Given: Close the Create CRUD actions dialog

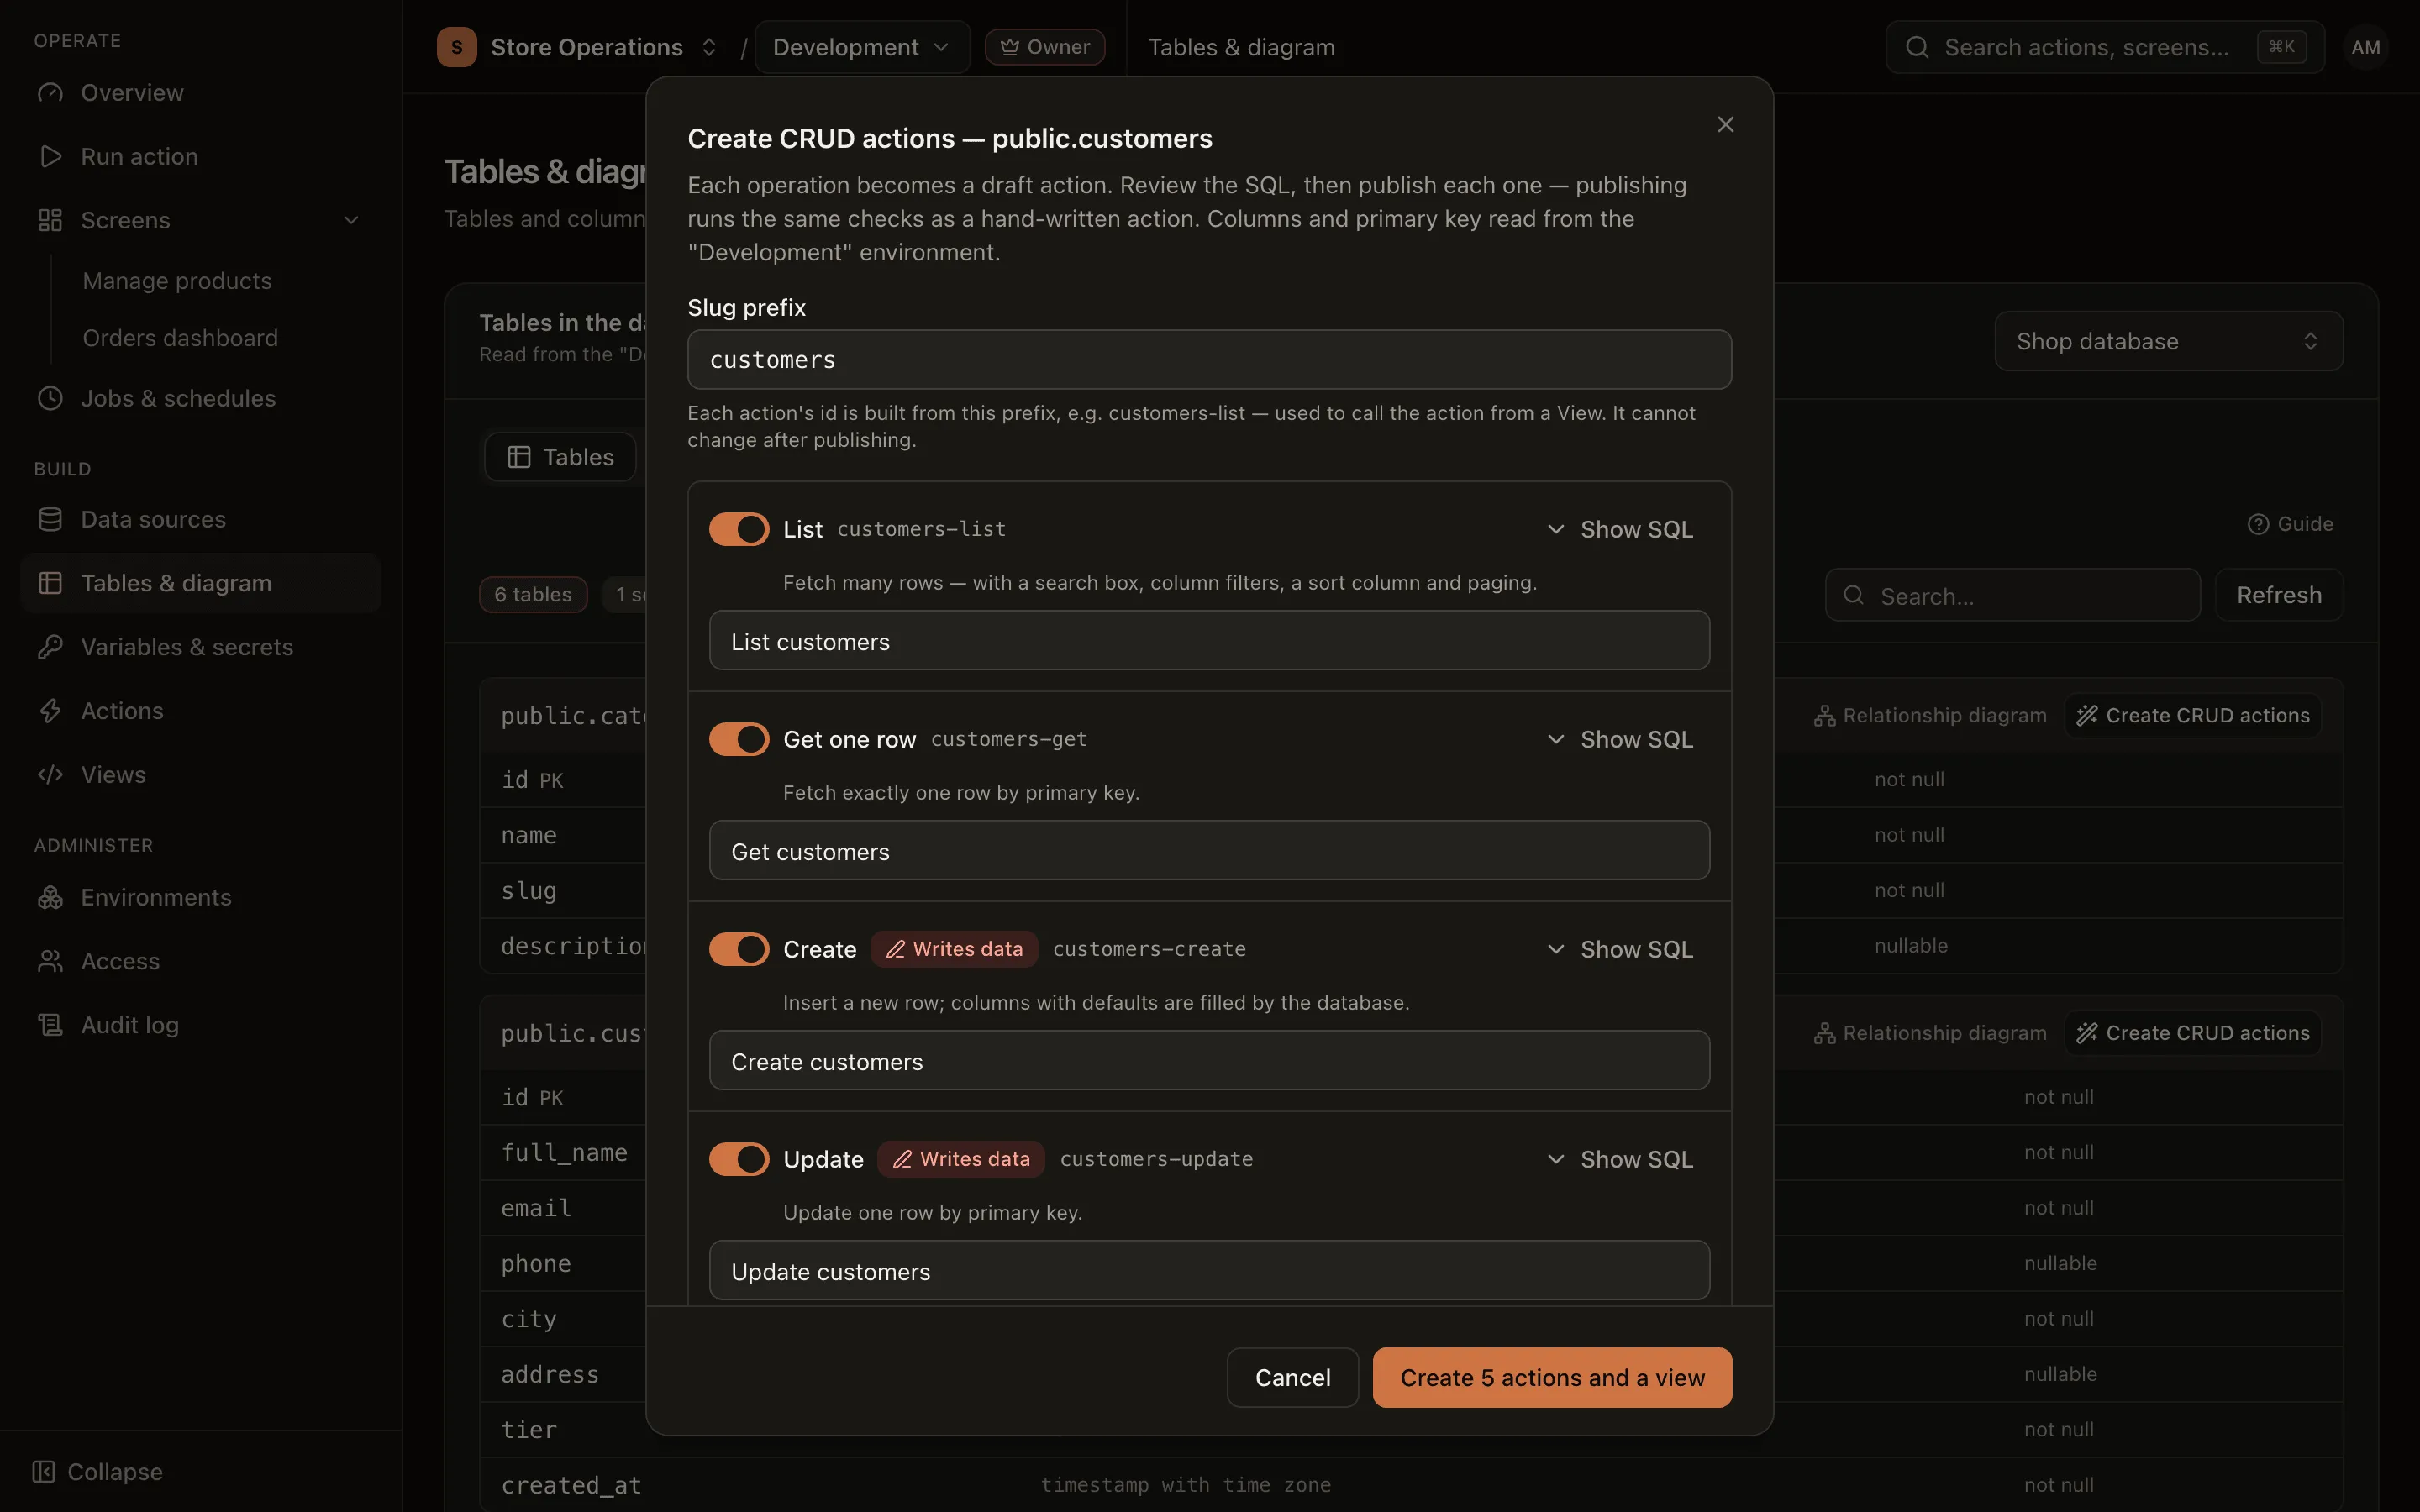Looking at the screenshot, I should point(1725,124).
